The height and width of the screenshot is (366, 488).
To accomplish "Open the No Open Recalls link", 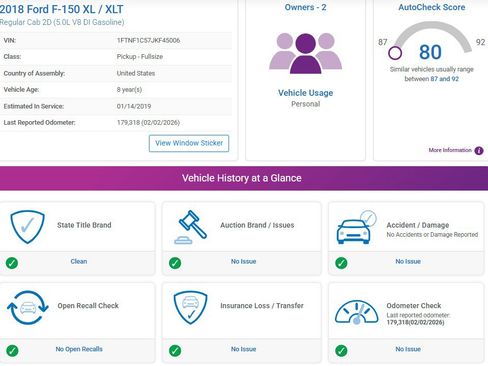I will tap(79, 349).
